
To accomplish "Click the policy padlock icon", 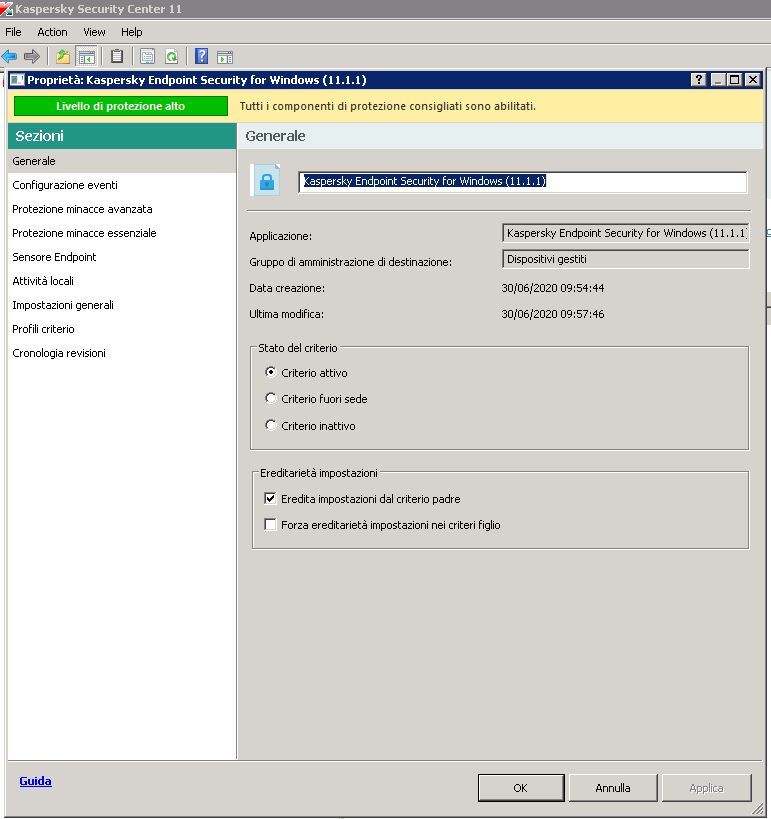I will pos(266,180).
